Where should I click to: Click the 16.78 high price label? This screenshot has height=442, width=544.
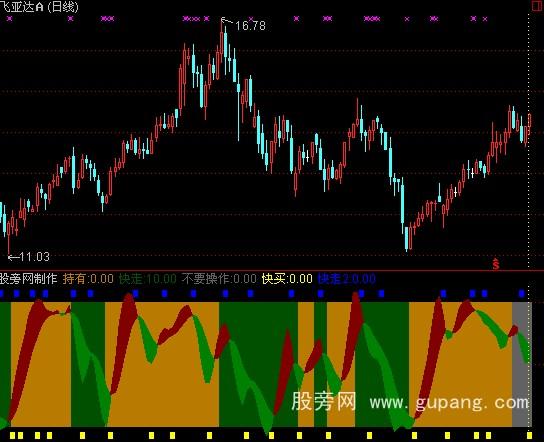tap(250, 25)
